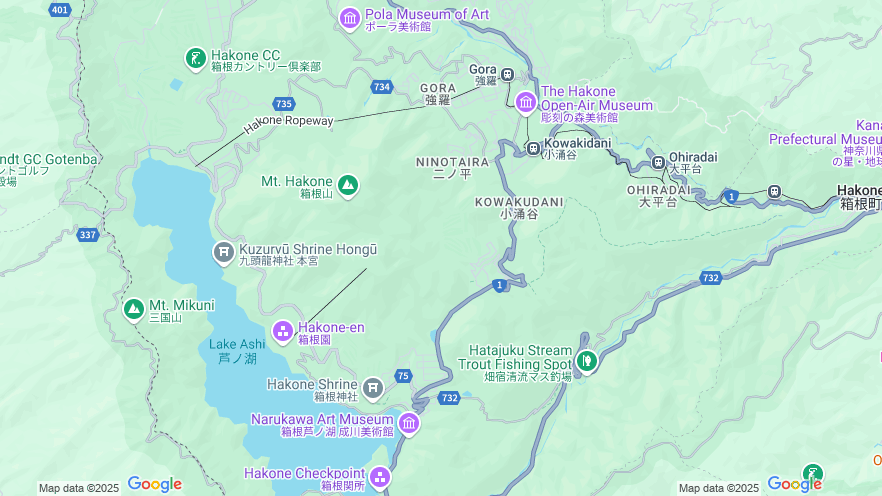Click the Mt. Mikuni mountain icon

click(x=134, y=309)
